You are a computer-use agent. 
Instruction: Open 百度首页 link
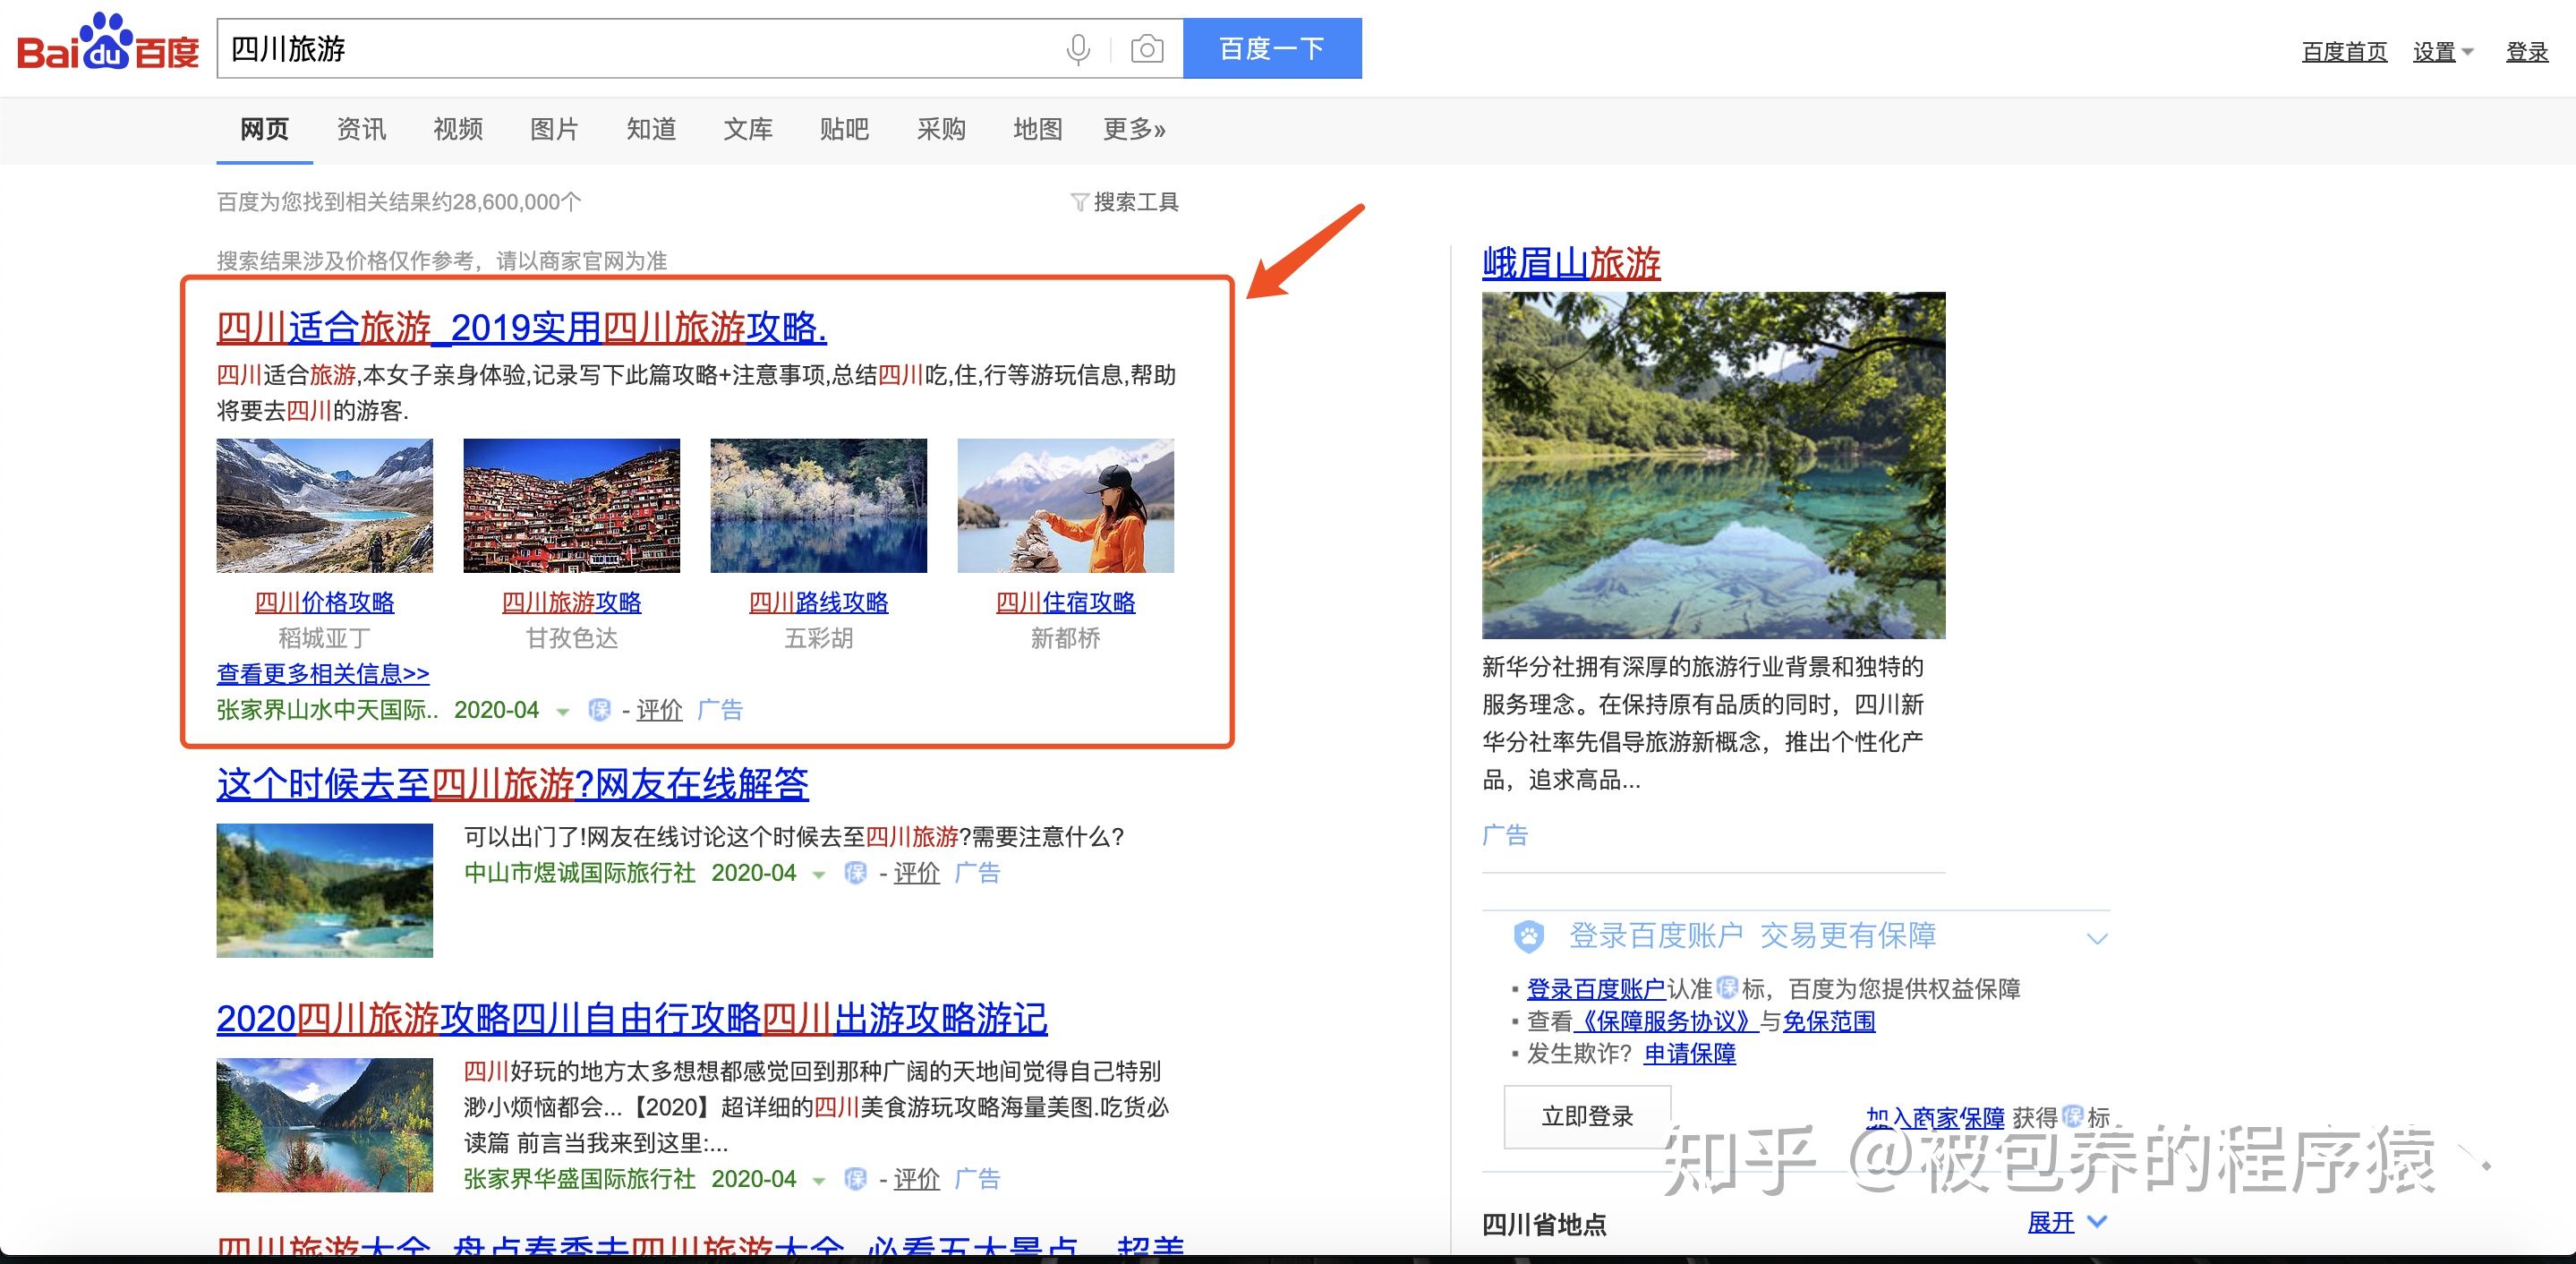click(2344, 51)
